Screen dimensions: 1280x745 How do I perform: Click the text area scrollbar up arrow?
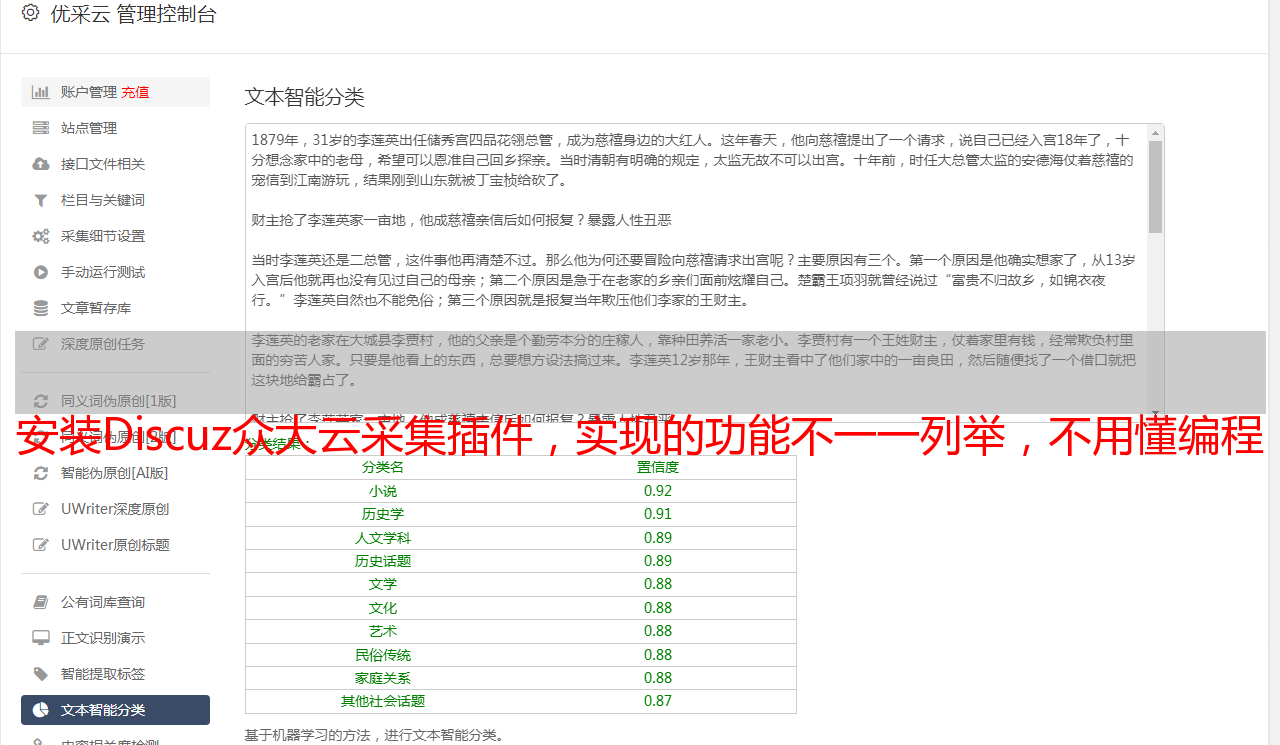point(1156,133)
